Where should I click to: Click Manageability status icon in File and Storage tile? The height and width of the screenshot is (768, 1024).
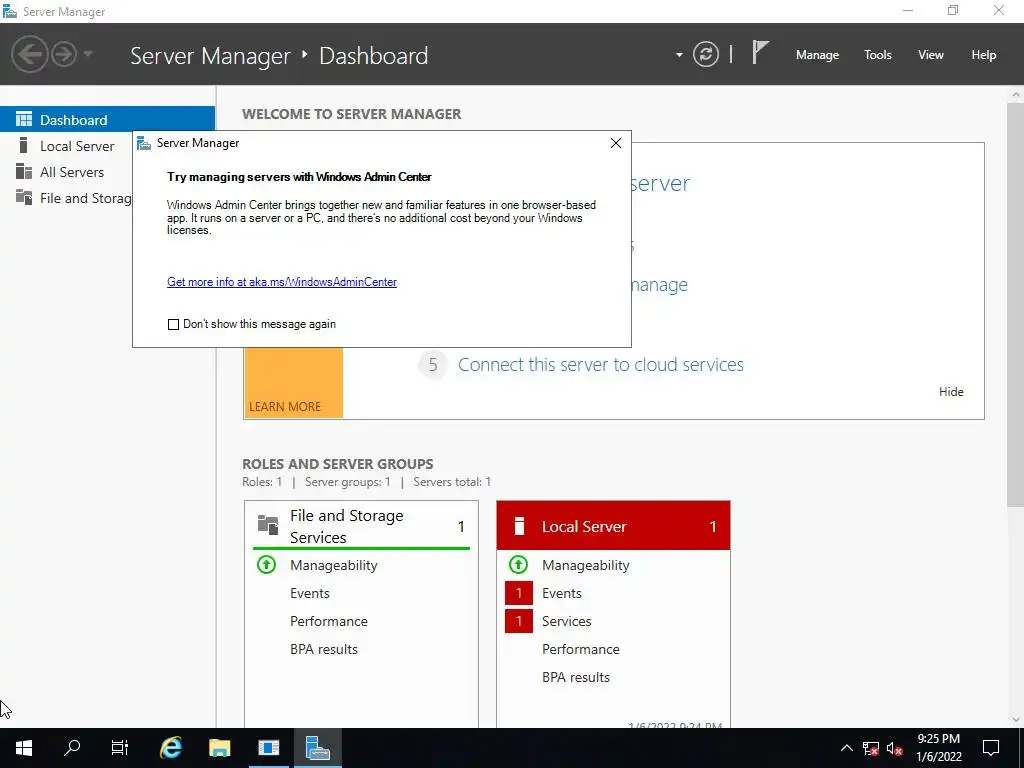[266, 564]
